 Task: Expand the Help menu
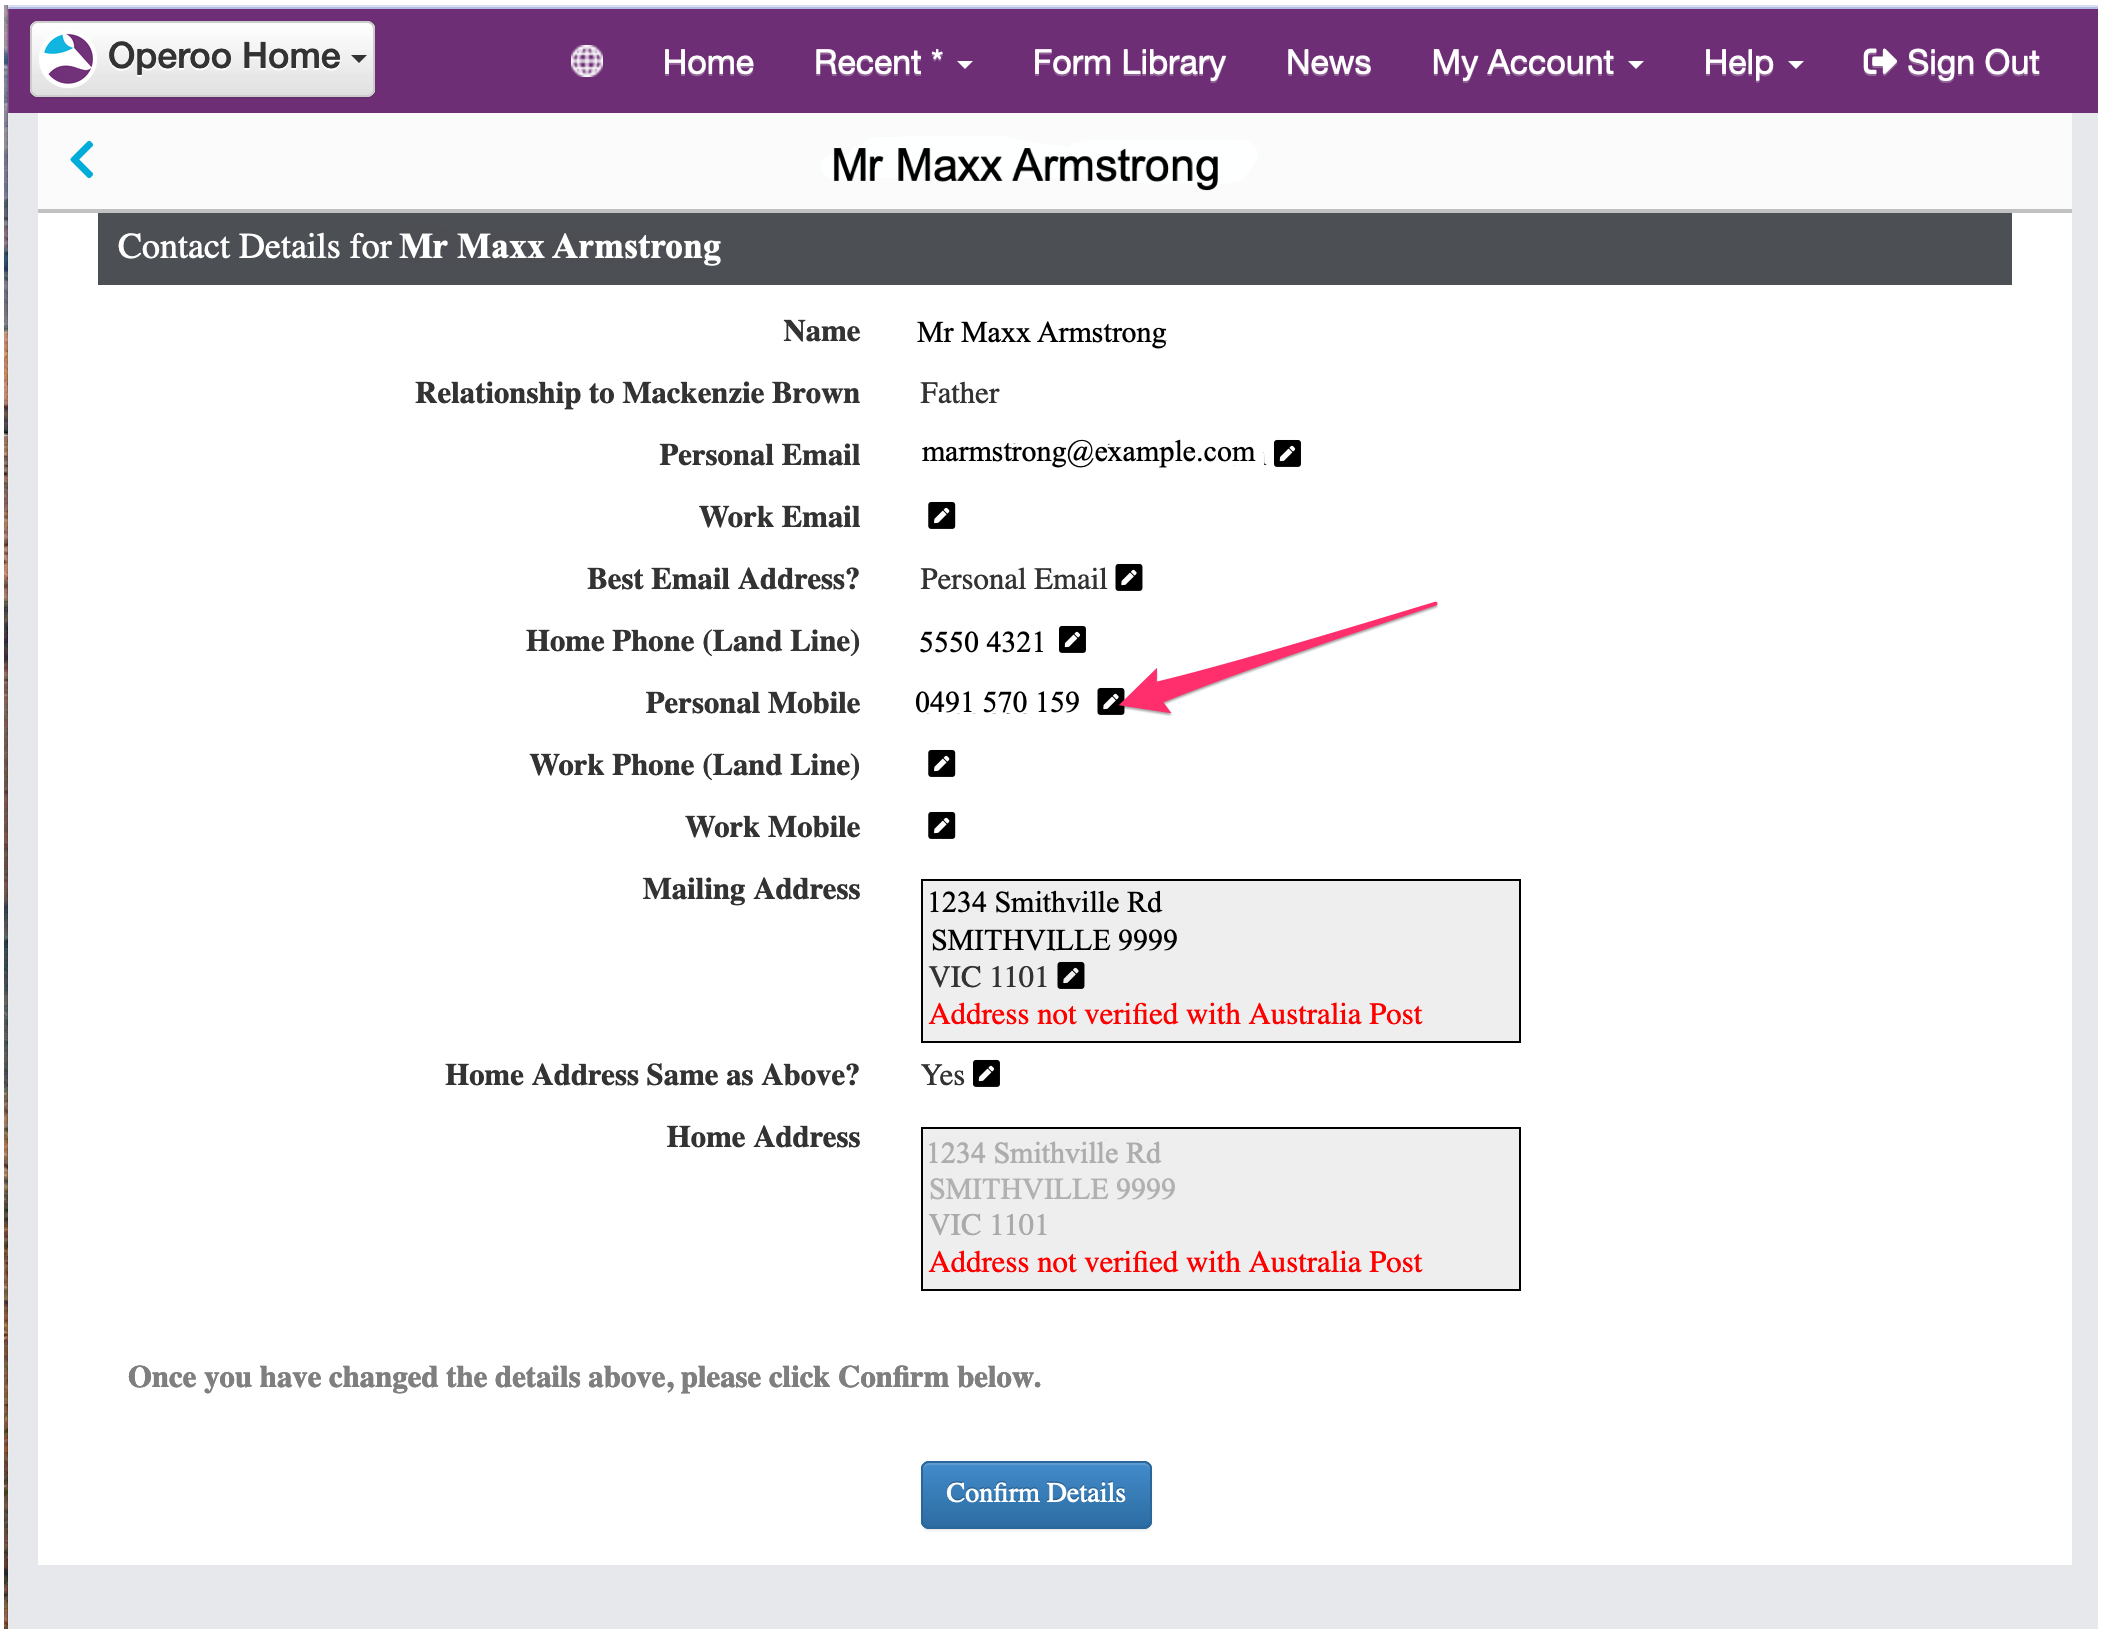point(1752,63)
